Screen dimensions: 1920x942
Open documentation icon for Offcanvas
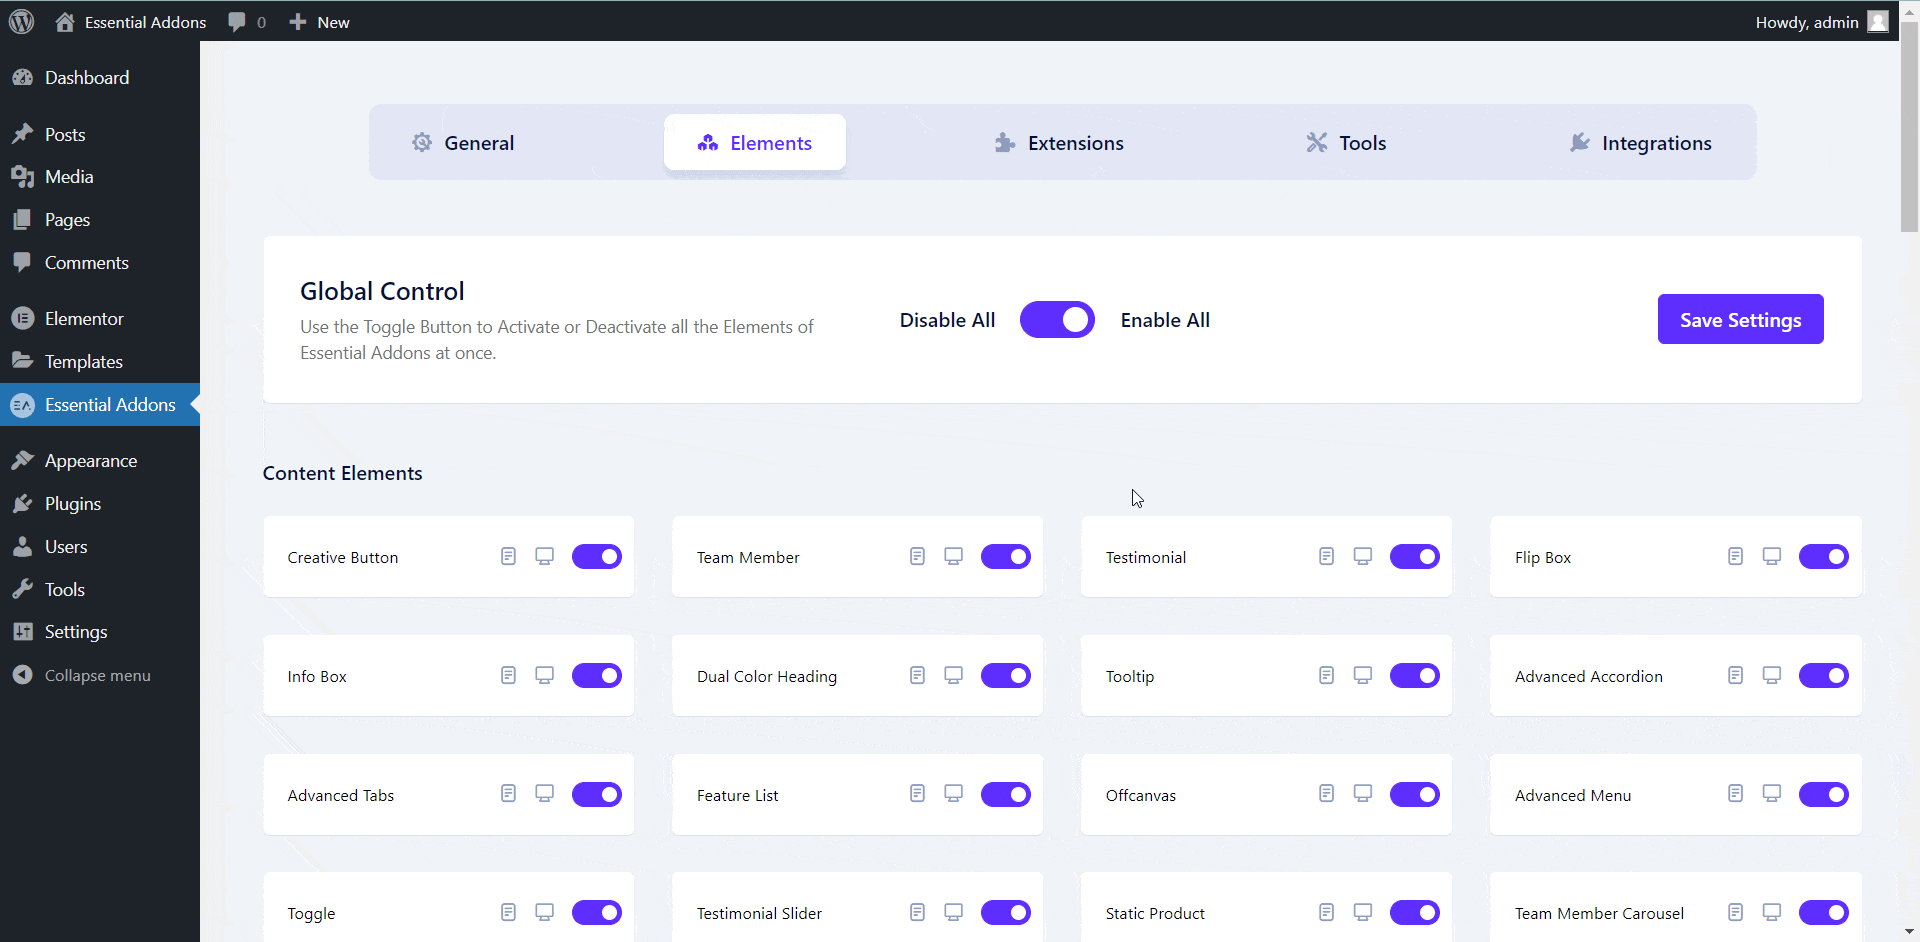(1326, 793)
